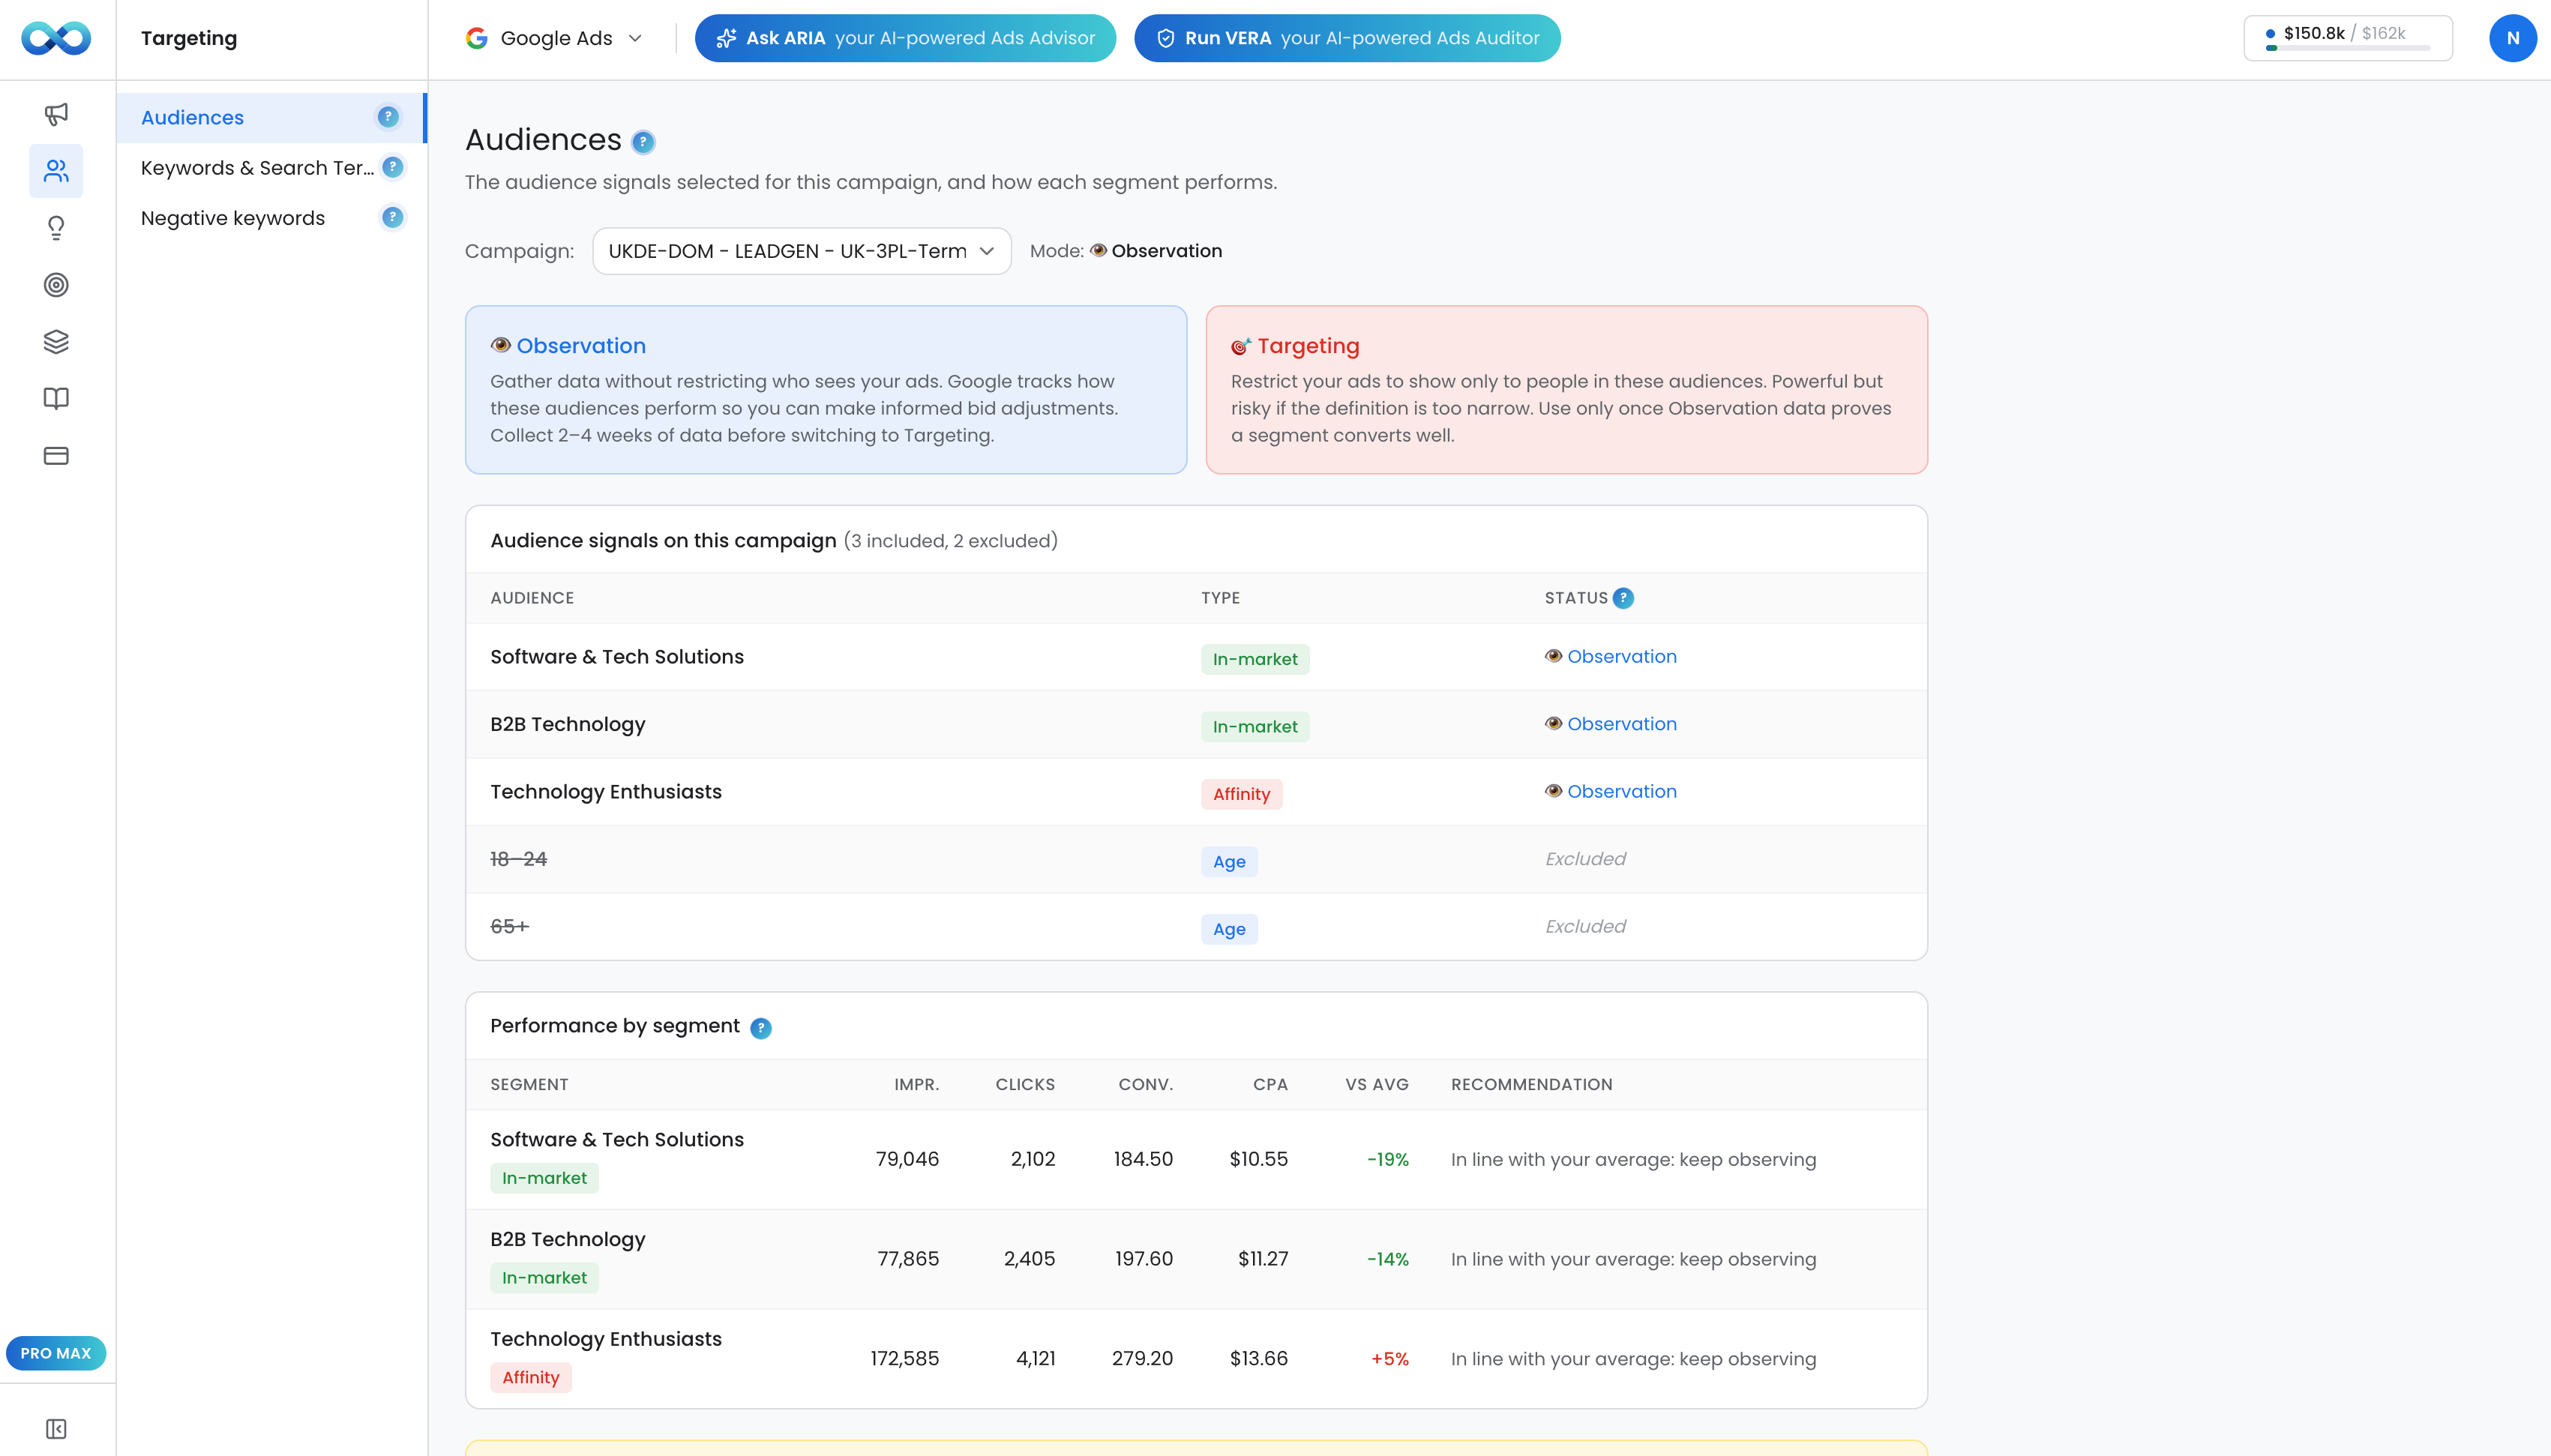
Task: Click the struck-through 18–24 age audience
Action: [x=518, y=859]
